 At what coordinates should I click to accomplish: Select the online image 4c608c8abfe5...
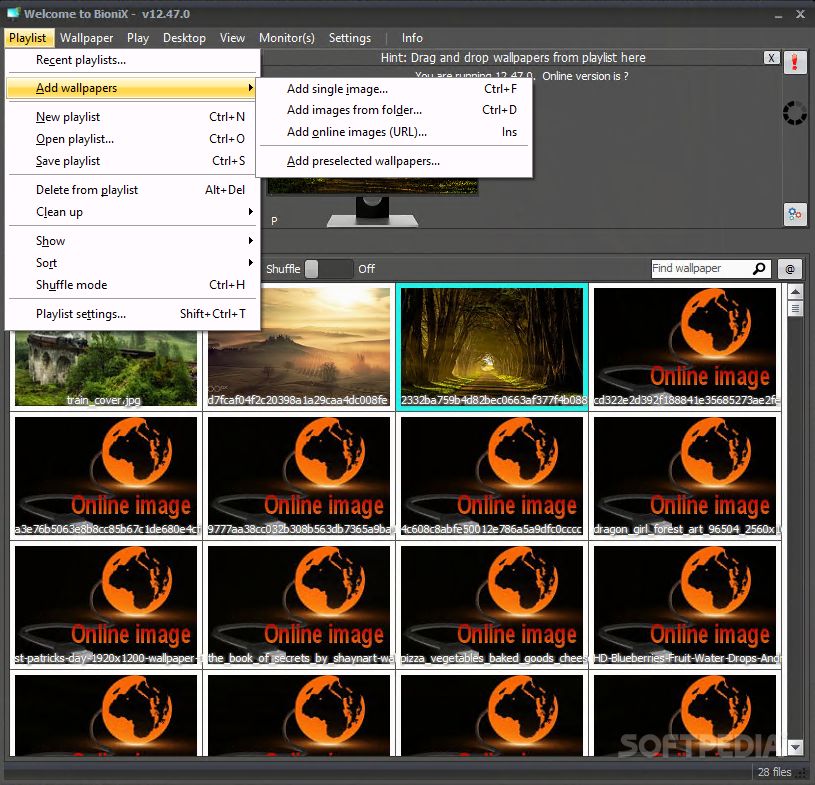click(492, 476)
